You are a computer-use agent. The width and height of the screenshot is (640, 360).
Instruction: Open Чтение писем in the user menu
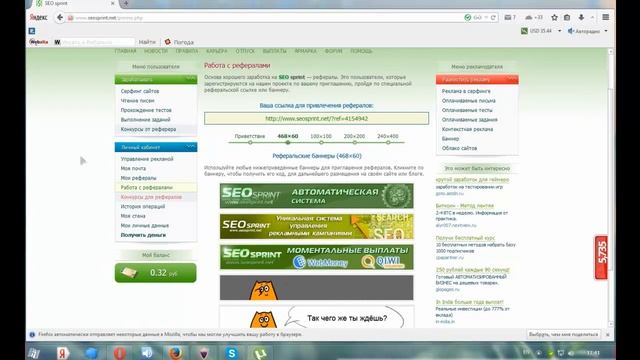point(138,100)
